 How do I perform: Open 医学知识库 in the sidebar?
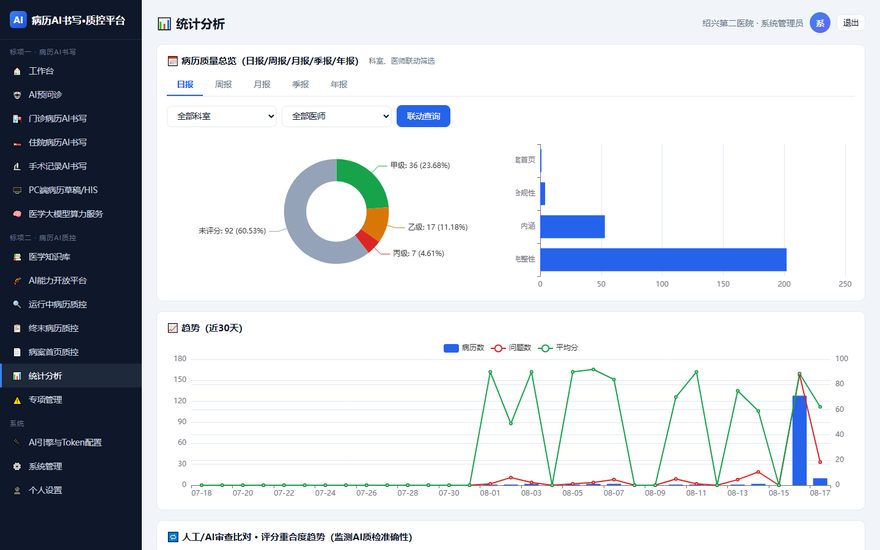click(x=71, y=257)
